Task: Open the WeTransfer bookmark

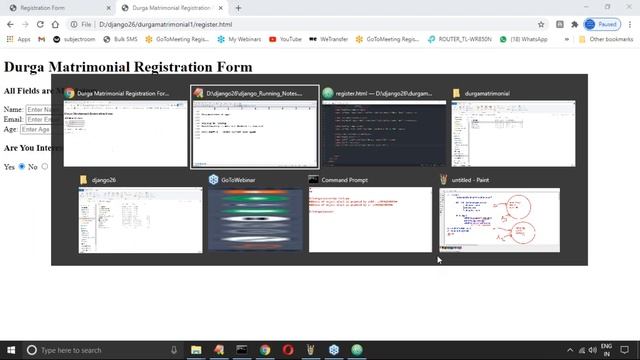Action: click(x=328, y=39)
